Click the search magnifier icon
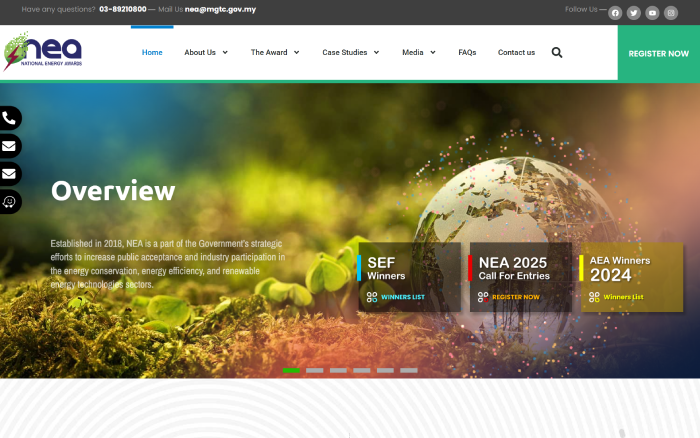The height and width of the screenshot is (438, 700). [557, 53]
